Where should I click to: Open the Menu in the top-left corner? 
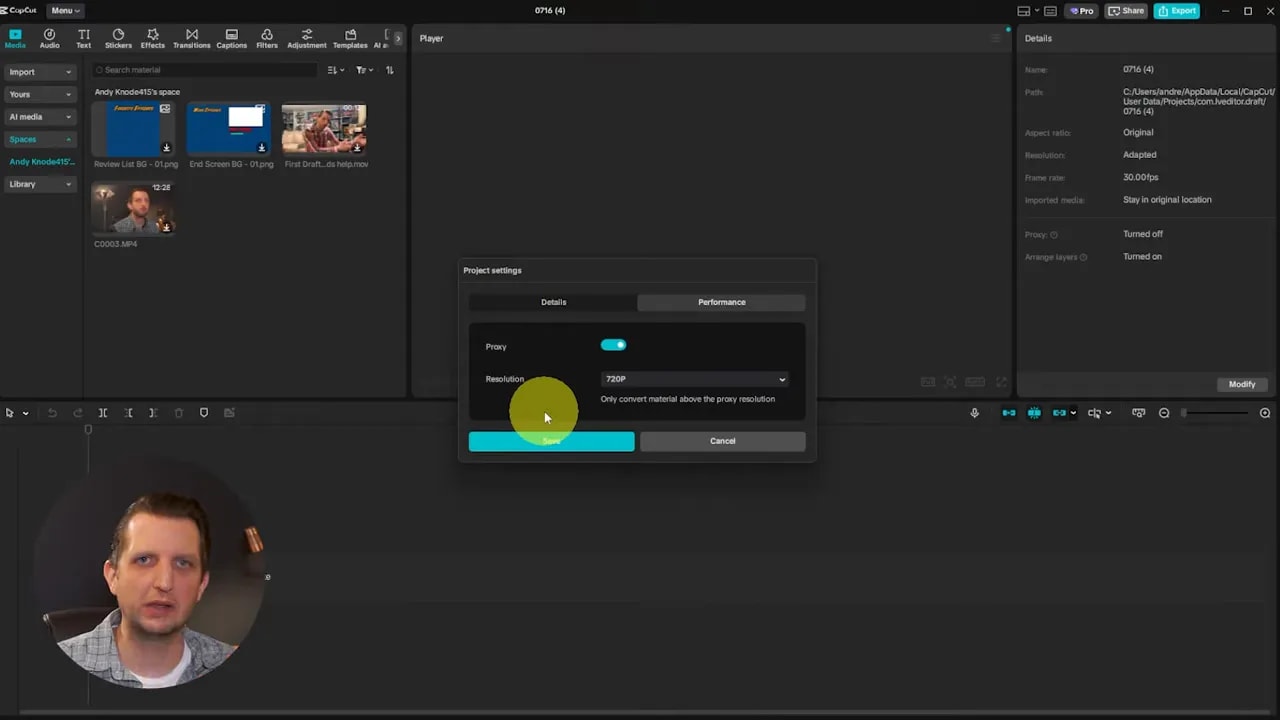pyautogui.click(x=64, y=10)
